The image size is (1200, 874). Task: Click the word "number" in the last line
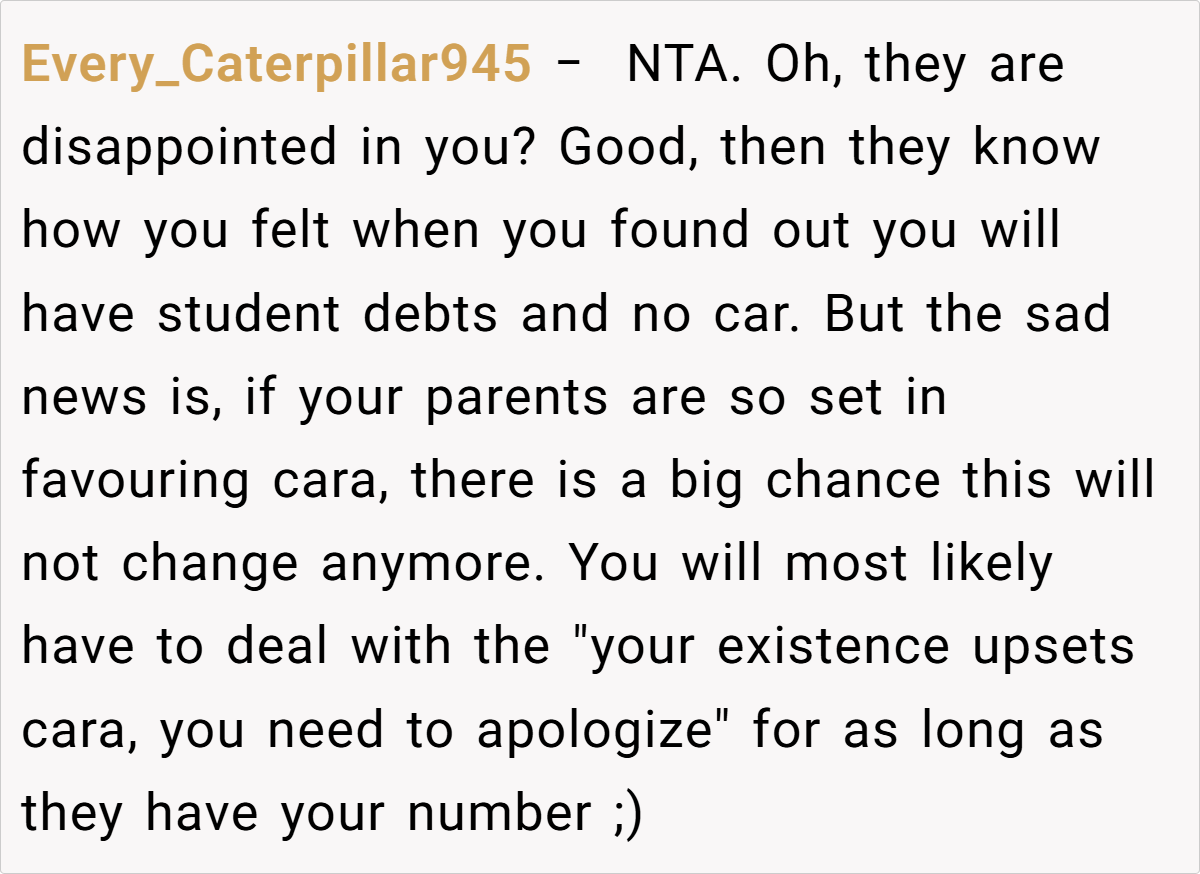point(499,813)
